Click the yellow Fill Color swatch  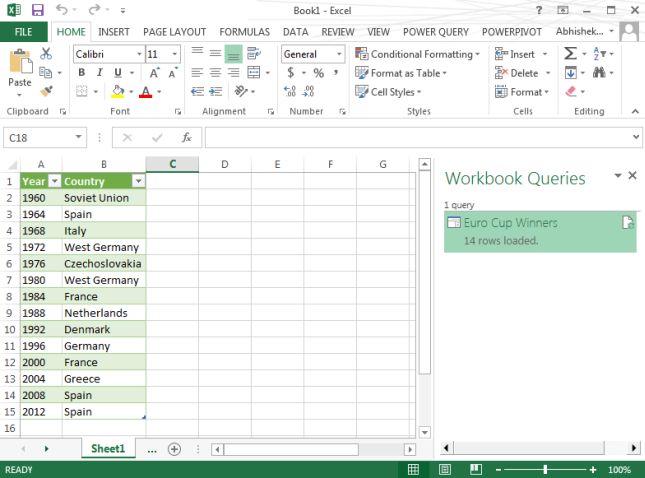118,91
